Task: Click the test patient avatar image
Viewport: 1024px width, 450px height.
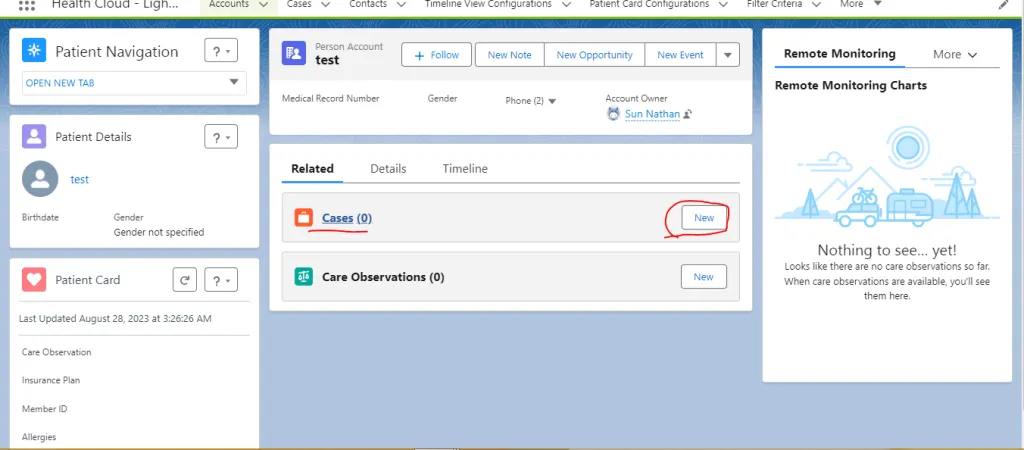Action: pyautogui.click(x=40, y=179)
